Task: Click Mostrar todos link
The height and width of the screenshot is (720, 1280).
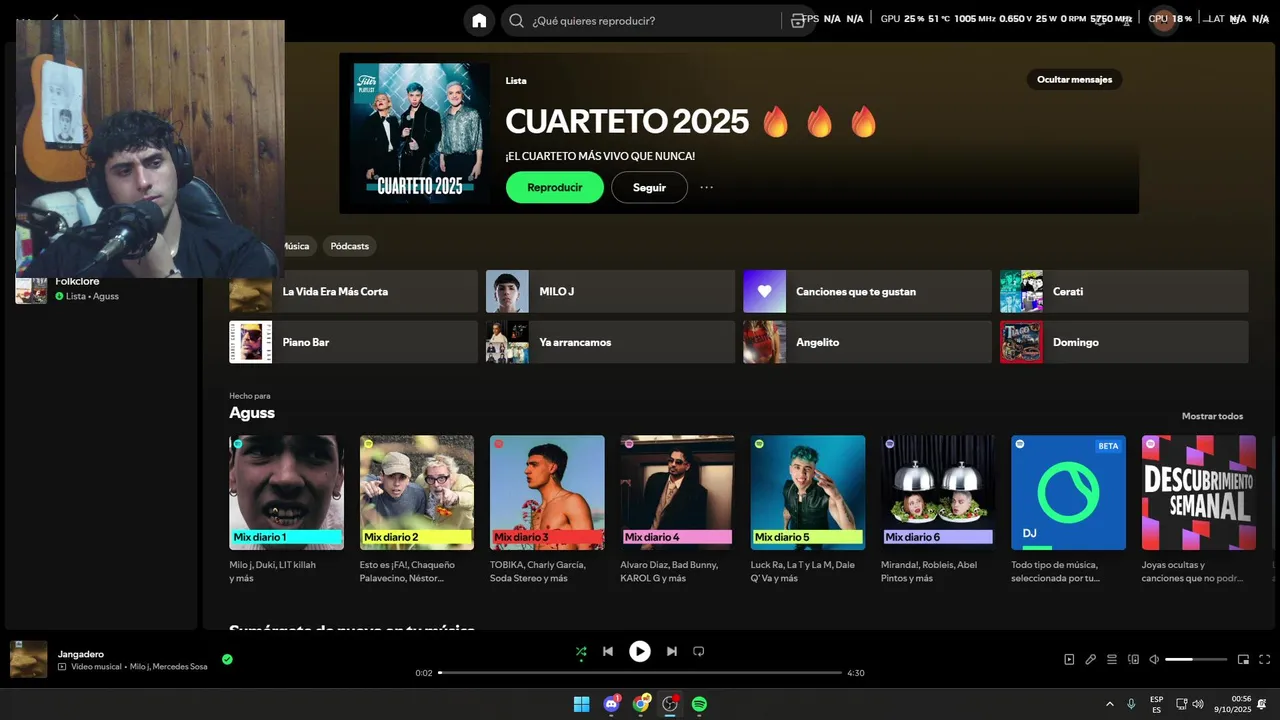Action: pyautogui.click(x=1212, y=416)
